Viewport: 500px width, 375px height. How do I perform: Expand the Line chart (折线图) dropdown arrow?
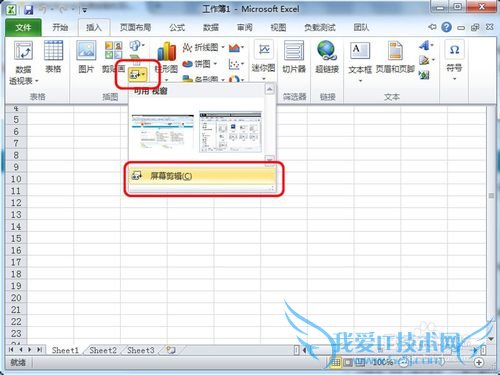coord(223,47)
